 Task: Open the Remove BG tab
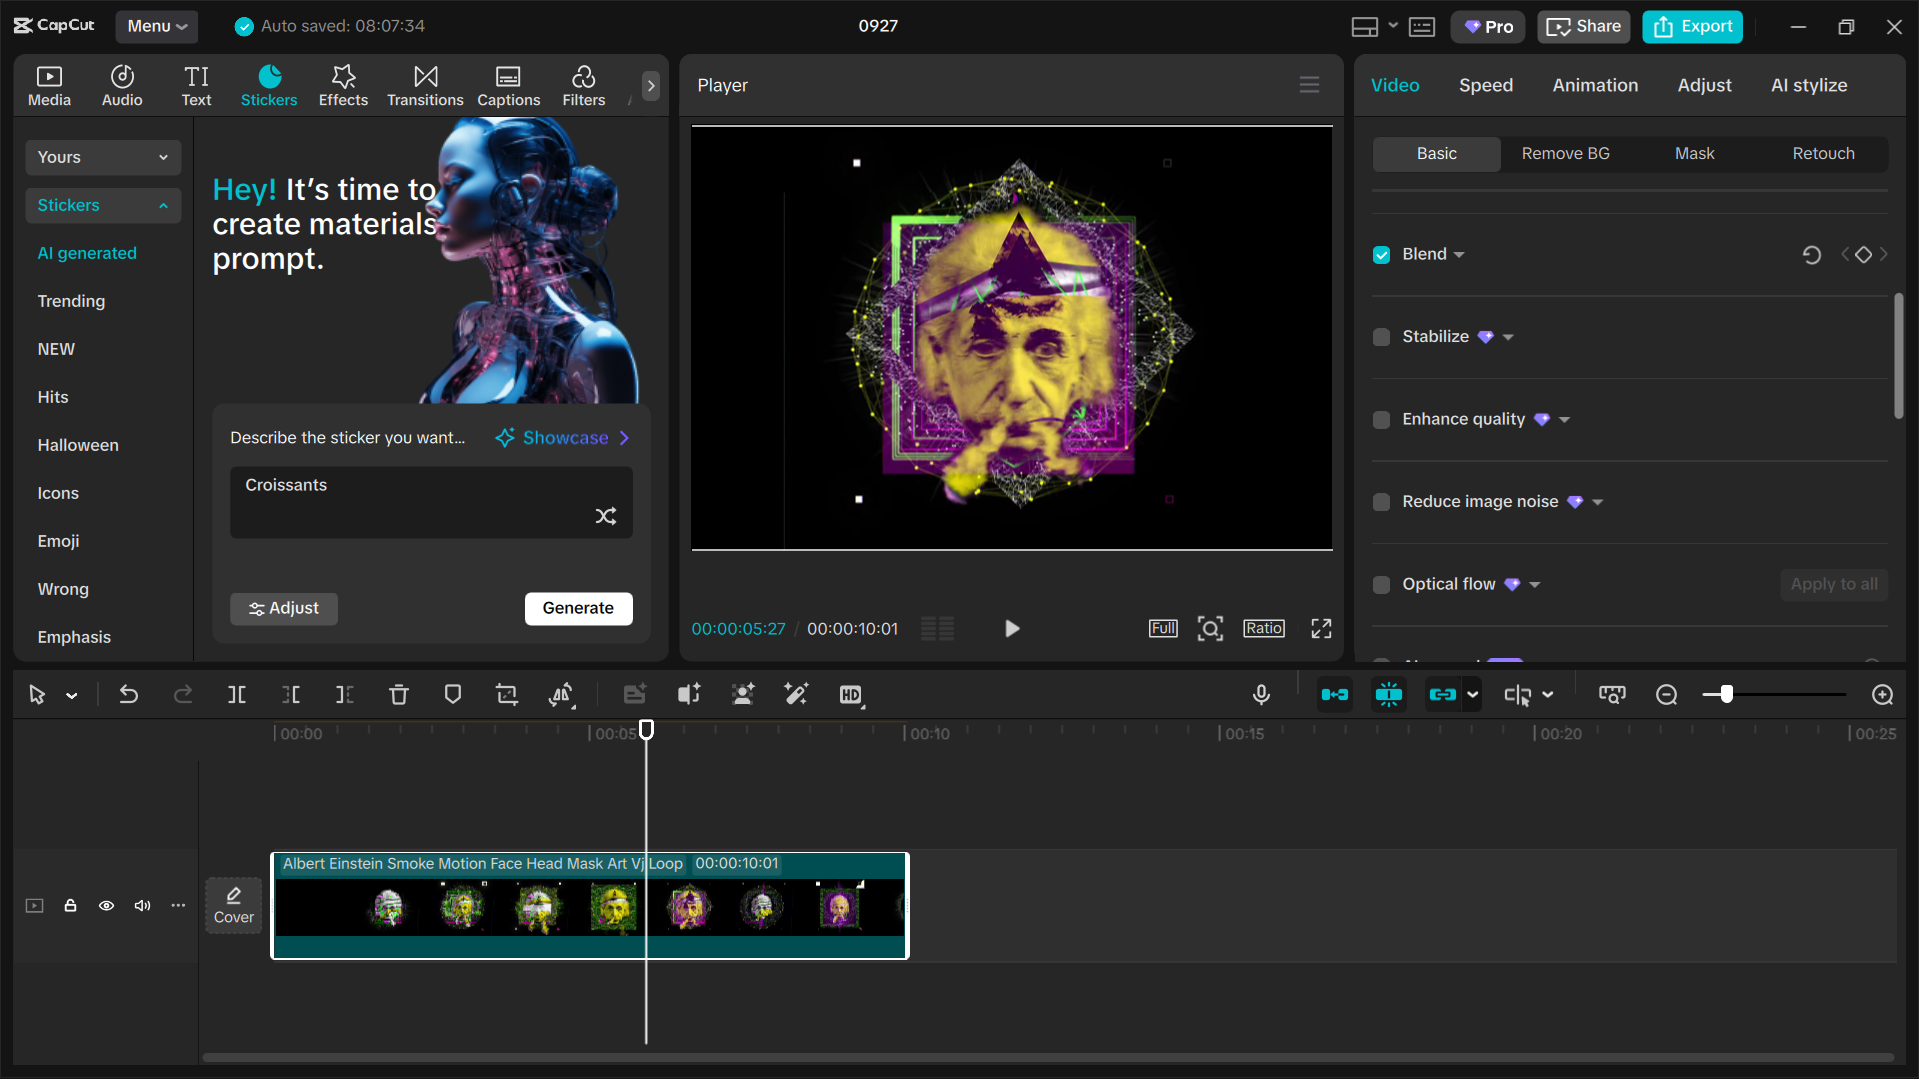click(1565, 153)
